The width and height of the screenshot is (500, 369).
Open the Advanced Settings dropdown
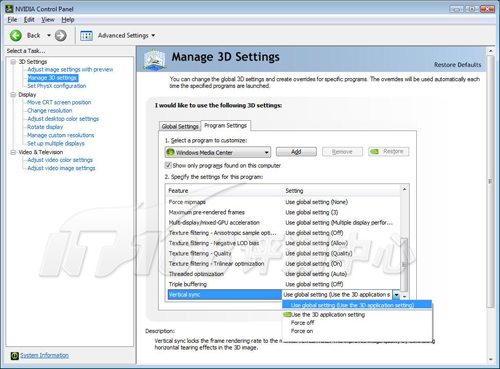153,35
